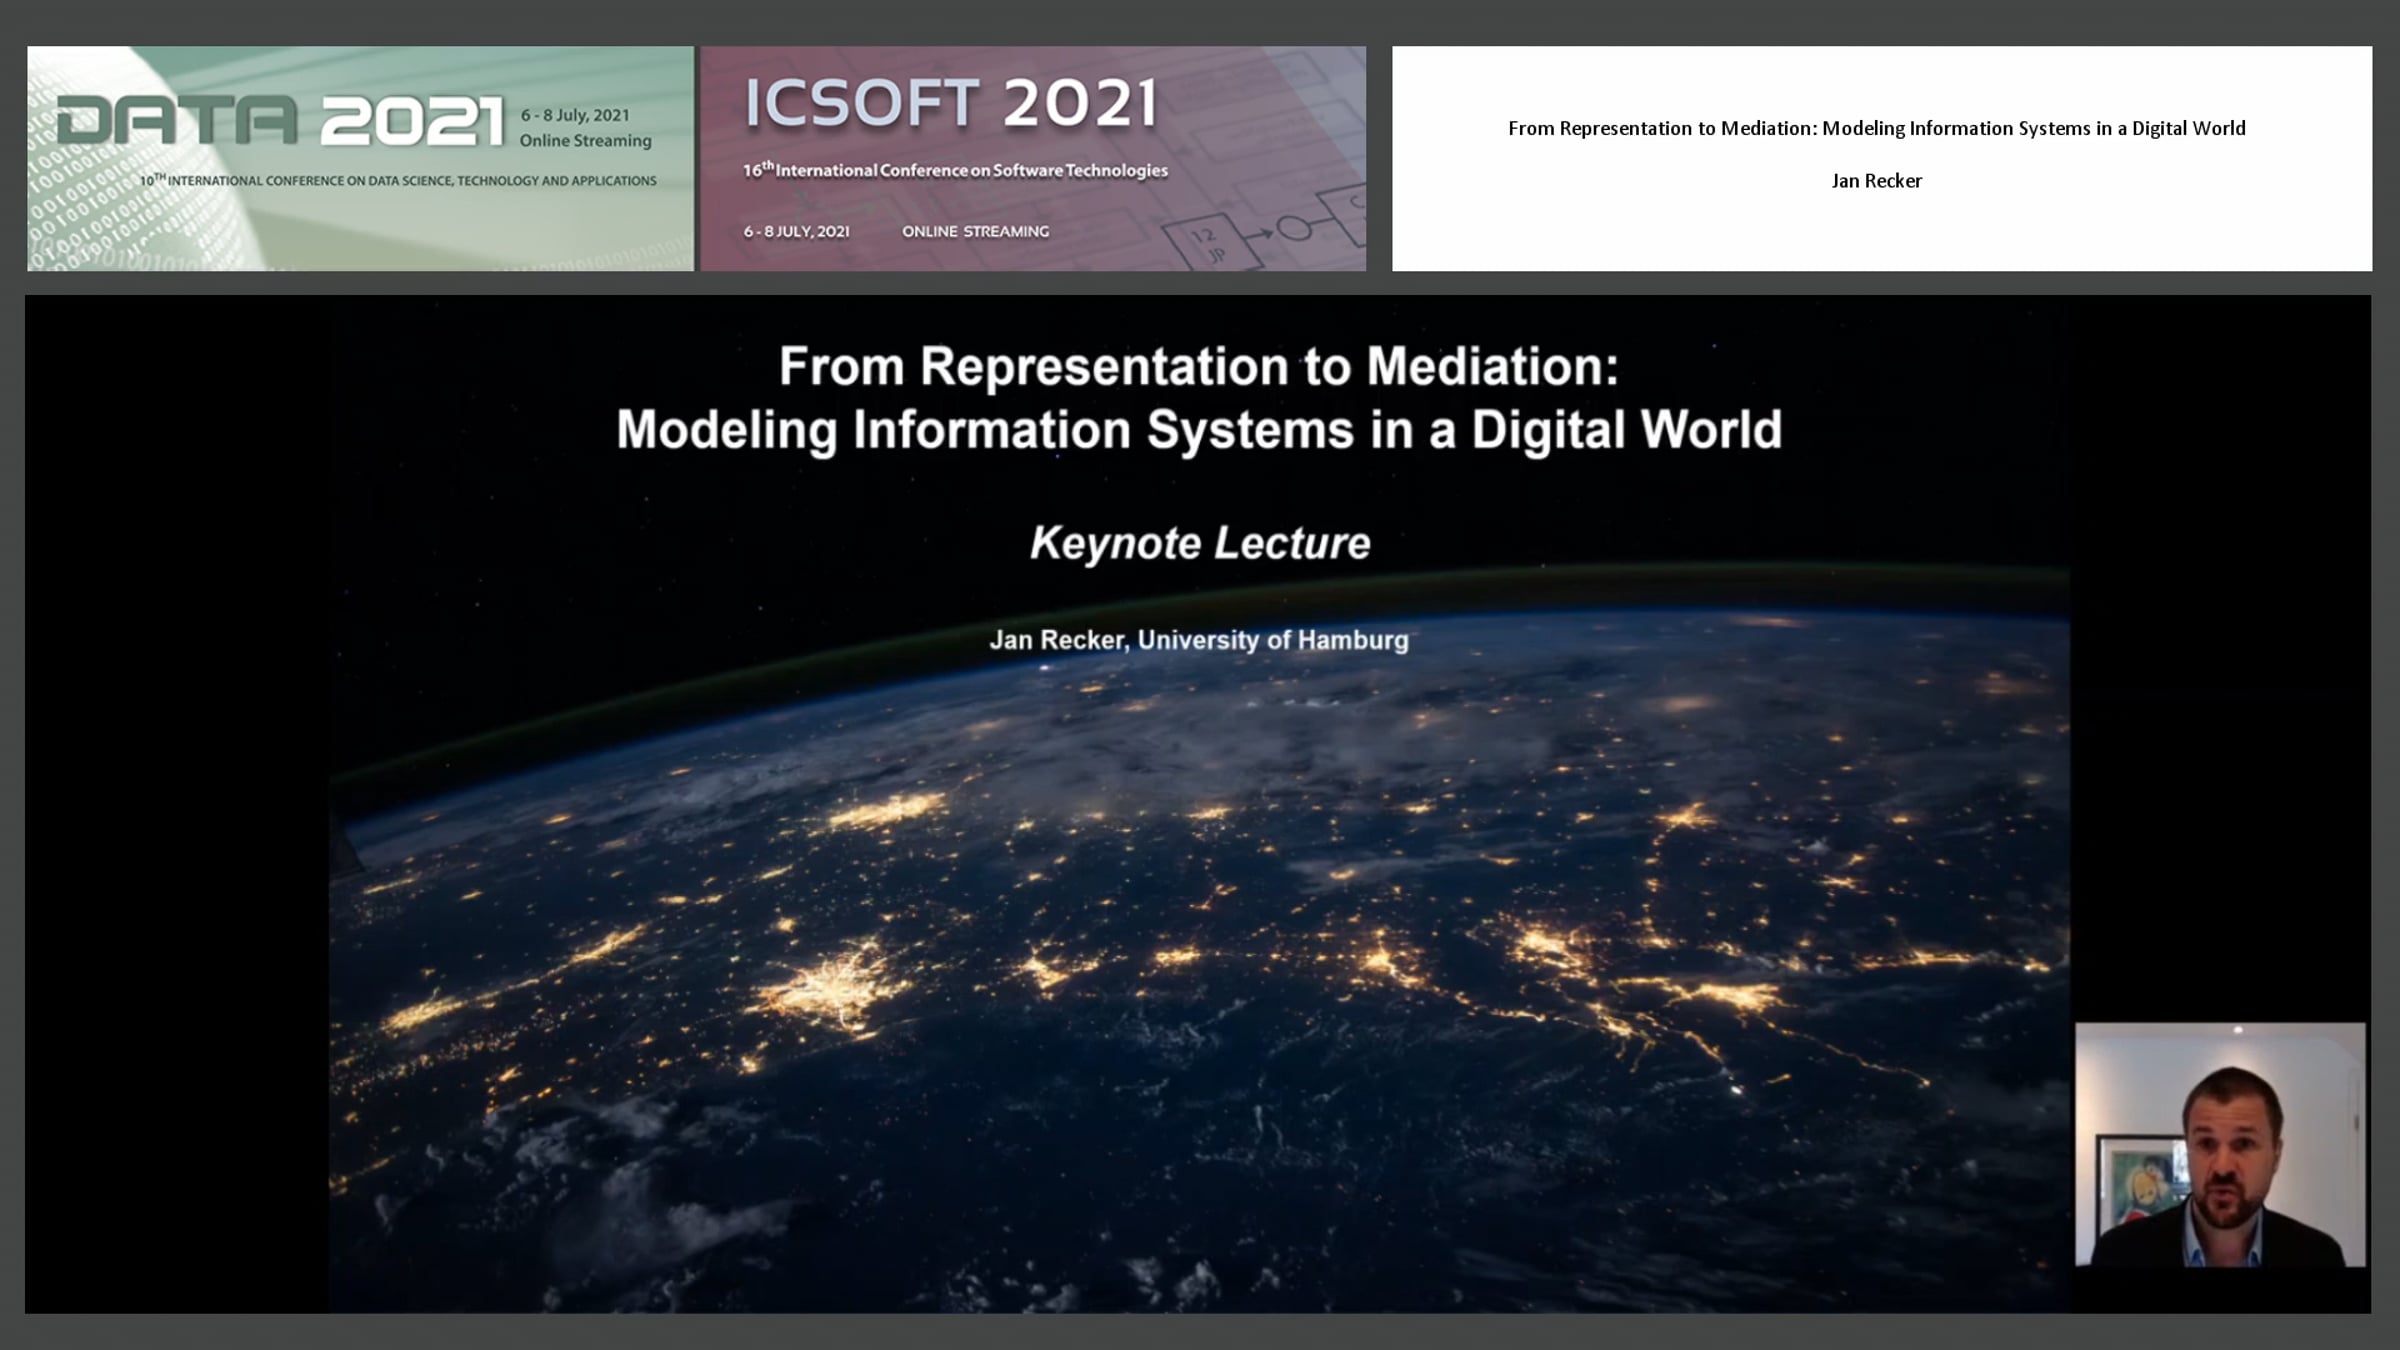This screenshot has height=1350, width=2400.
Task: Click the title text in the white info panel
Action: pyautogui.click(x=1877, y=128)
